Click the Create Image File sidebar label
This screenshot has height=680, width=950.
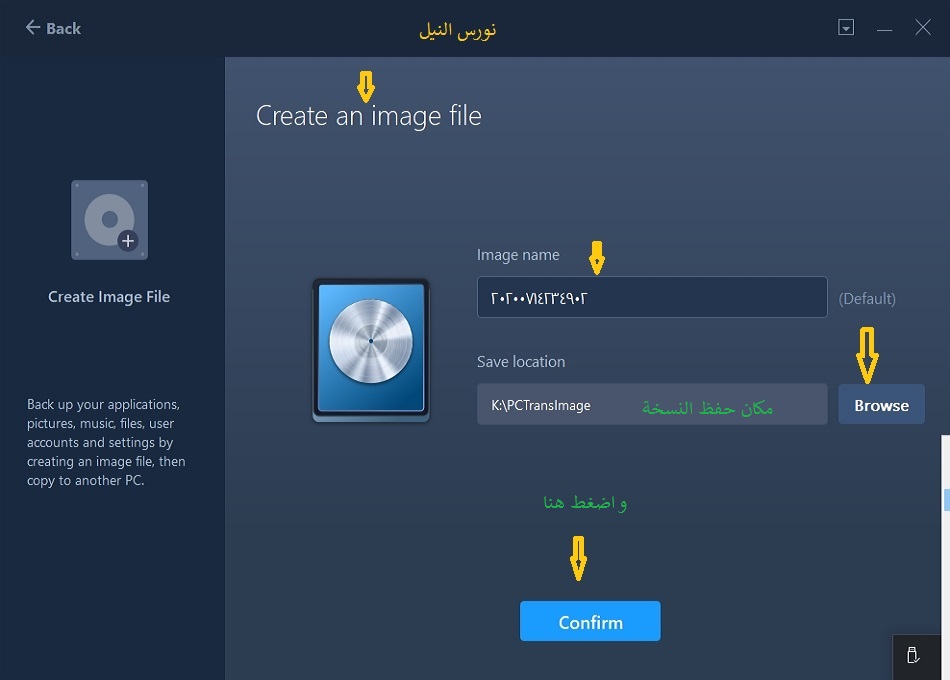(109, 297)
